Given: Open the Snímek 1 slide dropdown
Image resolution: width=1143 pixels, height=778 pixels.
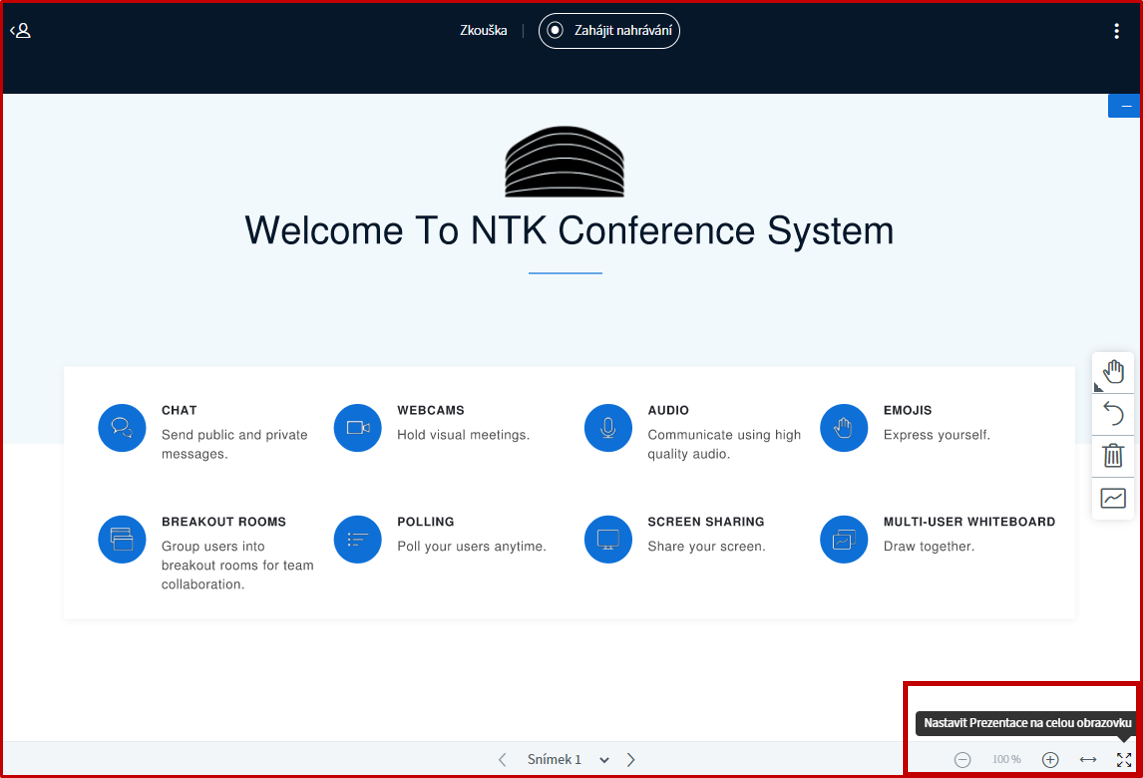Looking at the screenshot, I should point(567,760).
